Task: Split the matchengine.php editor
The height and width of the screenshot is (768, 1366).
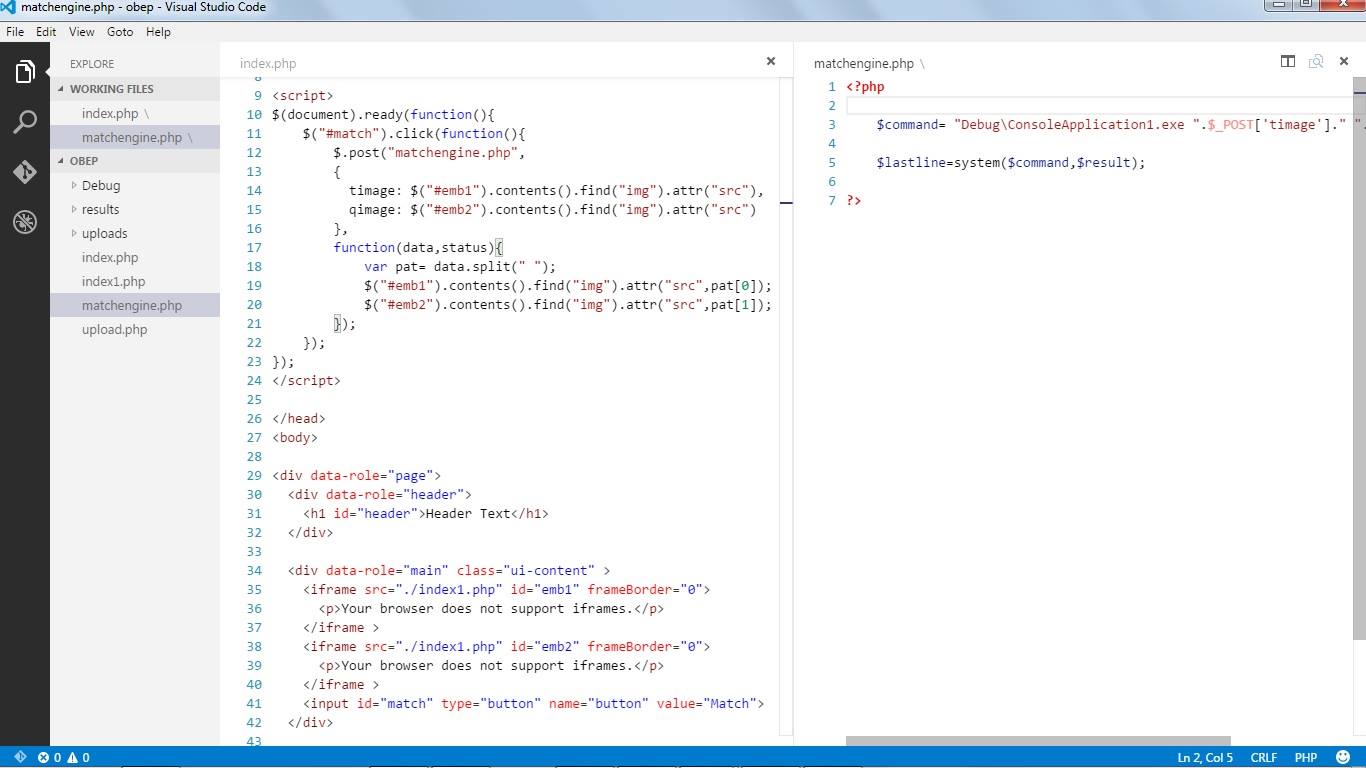Action: [x=1288, y=61]
